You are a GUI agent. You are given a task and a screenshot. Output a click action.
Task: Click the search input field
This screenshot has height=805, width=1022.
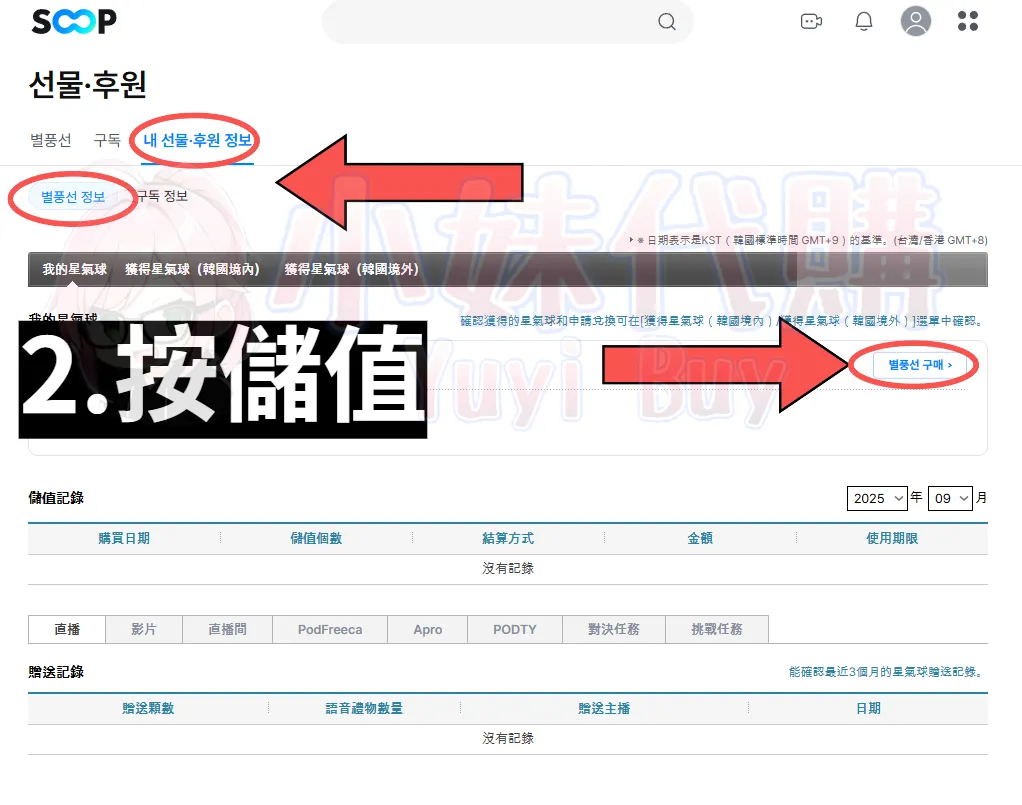[490, 22]
